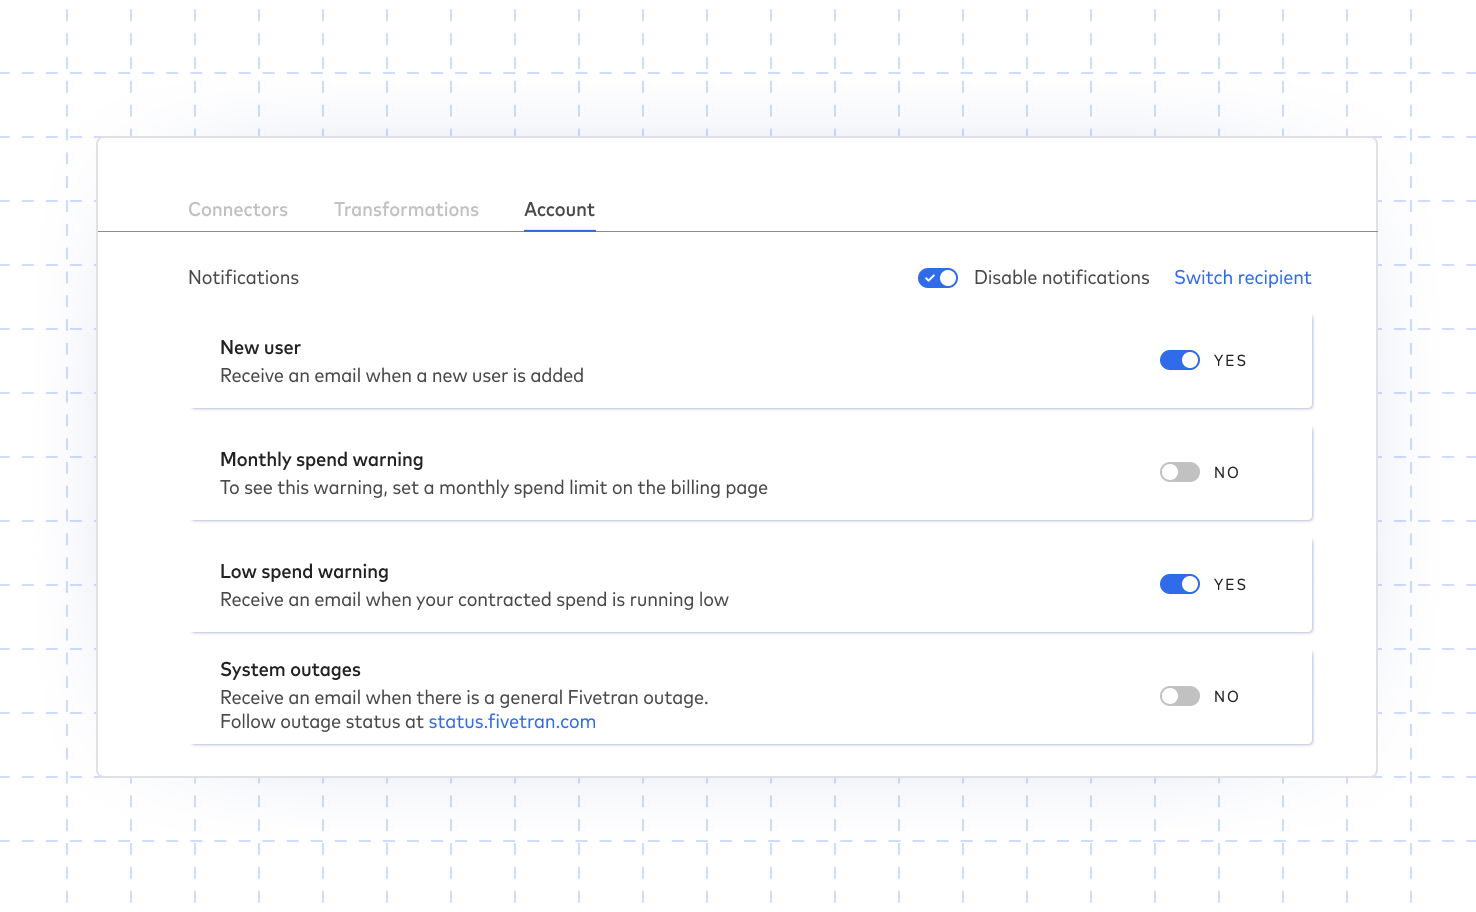The height and width of the screenshot is (912, 1476).
Task: Click 'Receive an email when your contracted spend is running low'
Action: (x=474, y=600)
